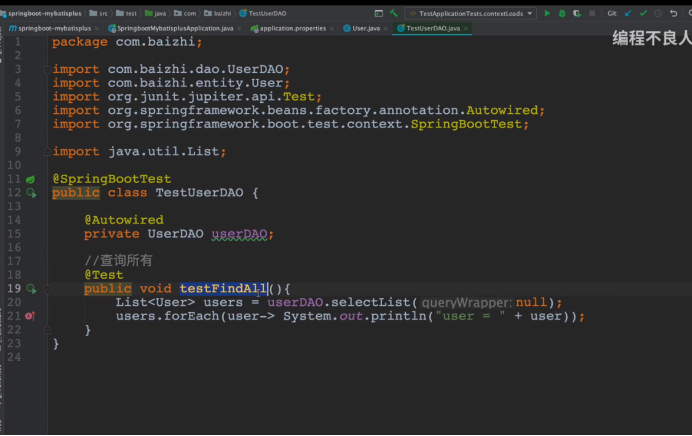Click Git update project arrow icon
This screenshot has width=692, height=436.
627,13
